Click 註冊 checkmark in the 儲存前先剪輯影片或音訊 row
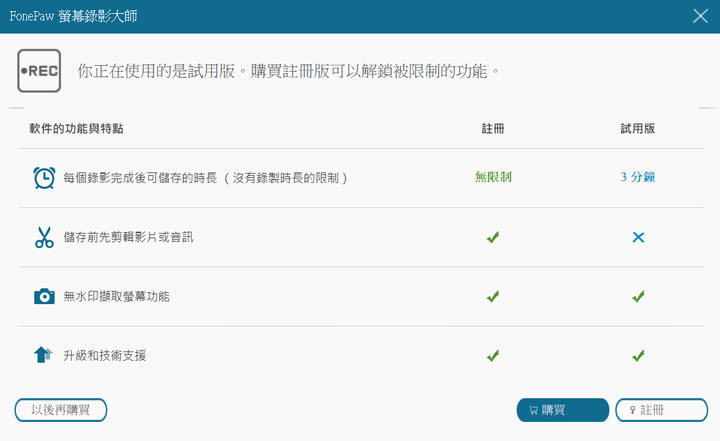The height and width of the screenshot is (441, 720). pyautogui.click(x=493, y=237)
